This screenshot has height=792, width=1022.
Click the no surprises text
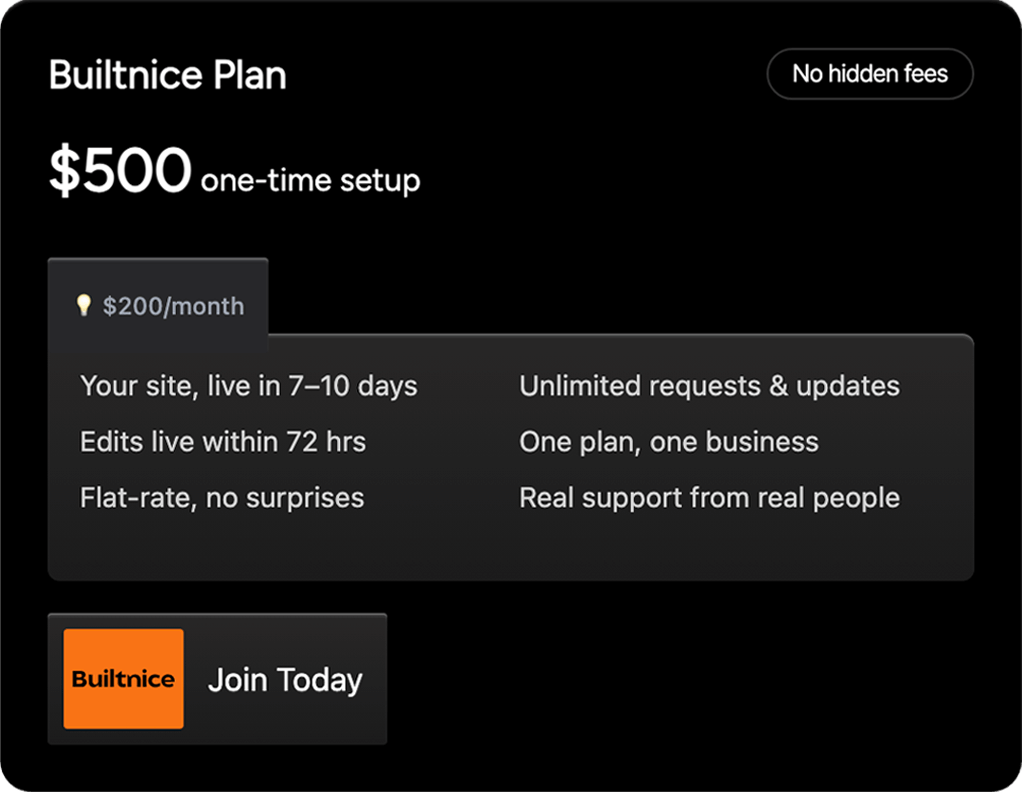(x=285, y=498)
